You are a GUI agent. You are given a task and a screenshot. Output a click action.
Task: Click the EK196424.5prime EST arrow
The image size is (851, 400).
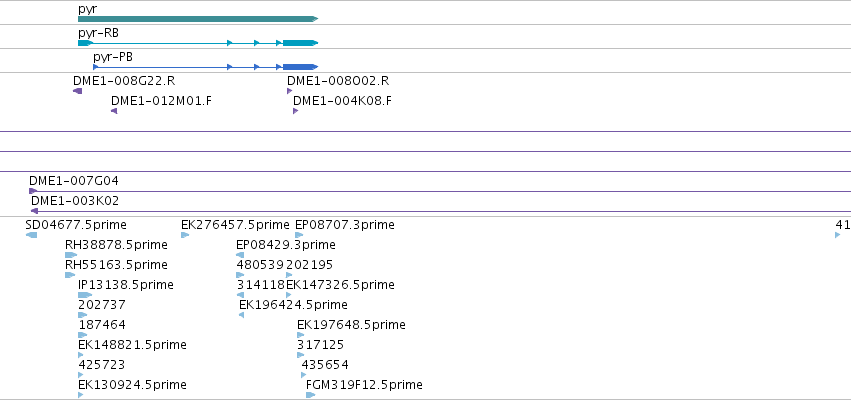[242, 315]
